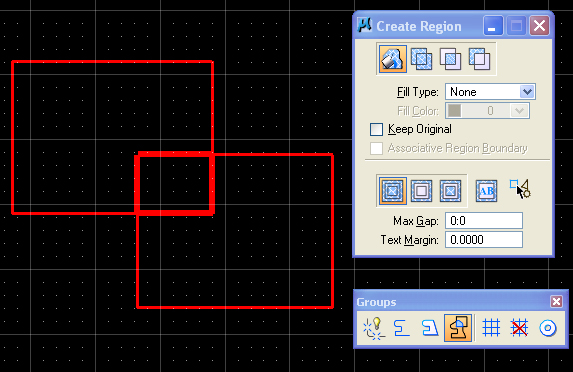
Task: Click into the Text Margin field
Action: [x=484, y=240]
